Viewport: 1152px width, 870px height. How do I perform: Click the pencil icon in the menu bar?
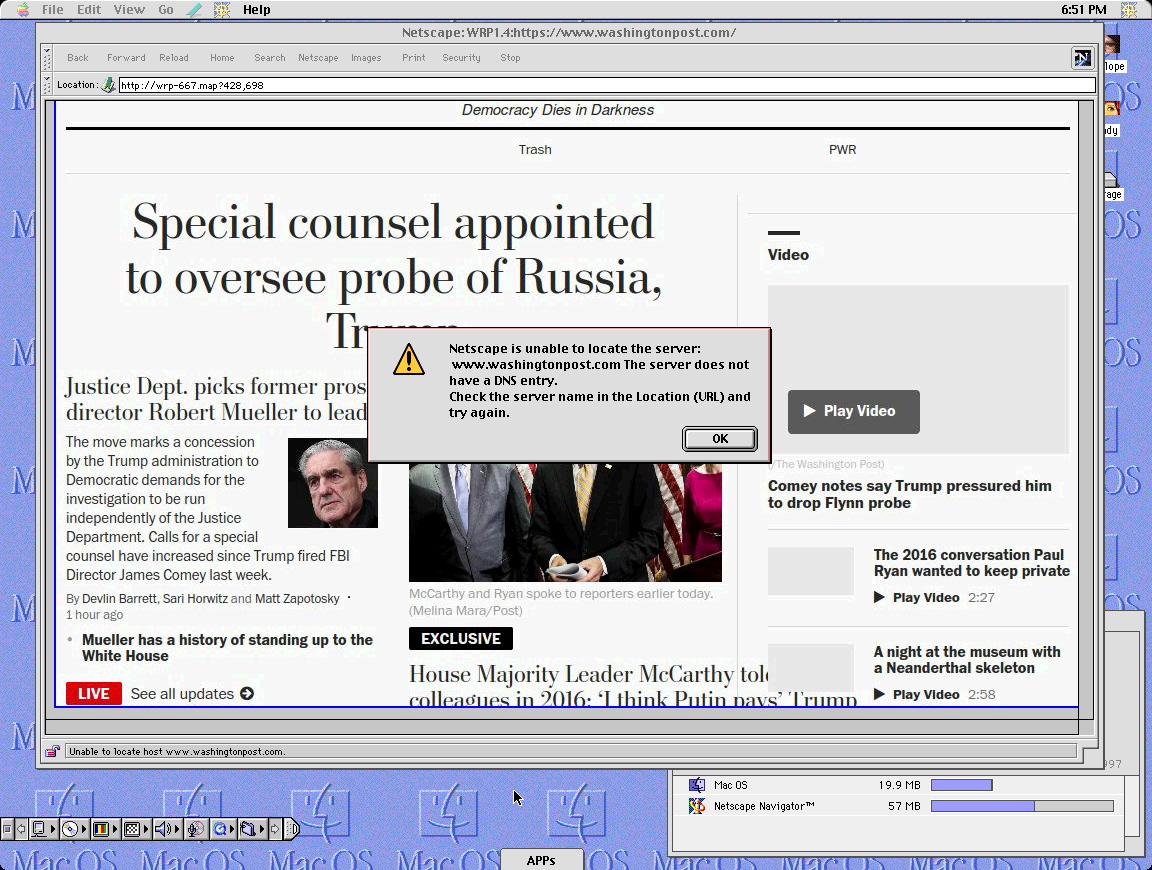point(195,10)
